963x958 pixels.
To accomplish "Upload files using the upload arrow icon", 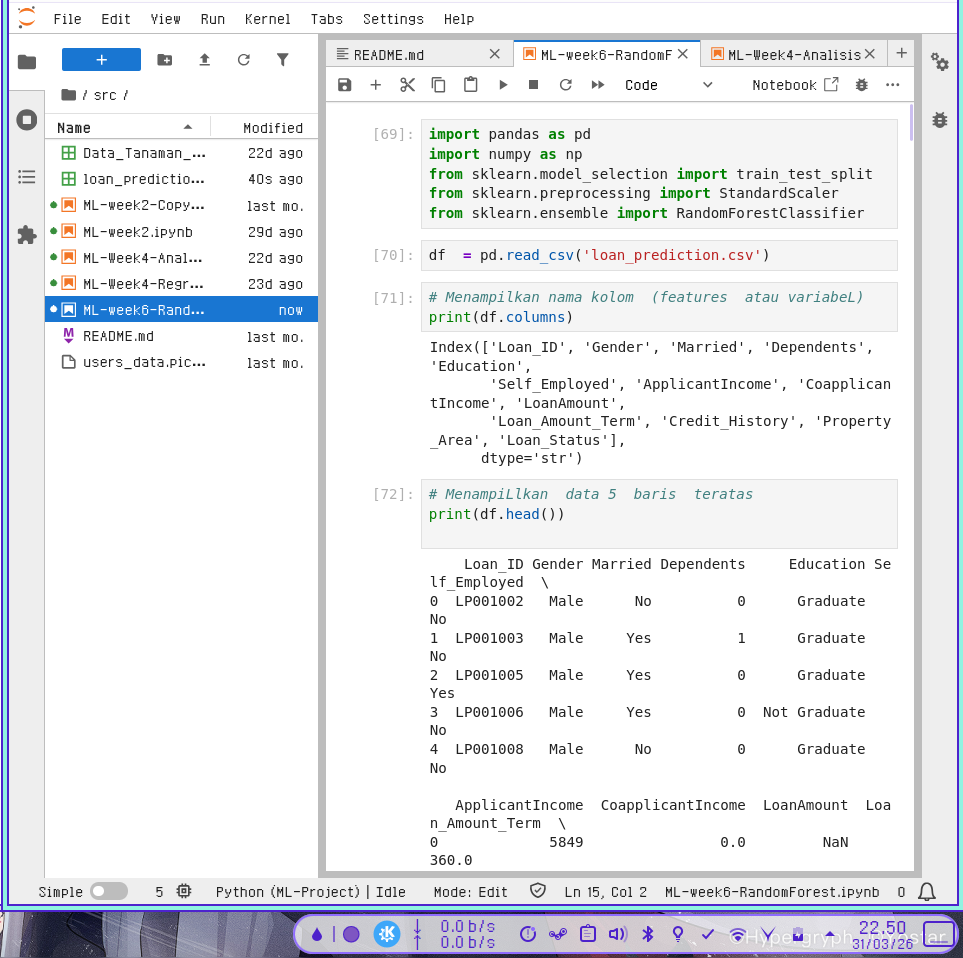I will (x=205, y=60).
